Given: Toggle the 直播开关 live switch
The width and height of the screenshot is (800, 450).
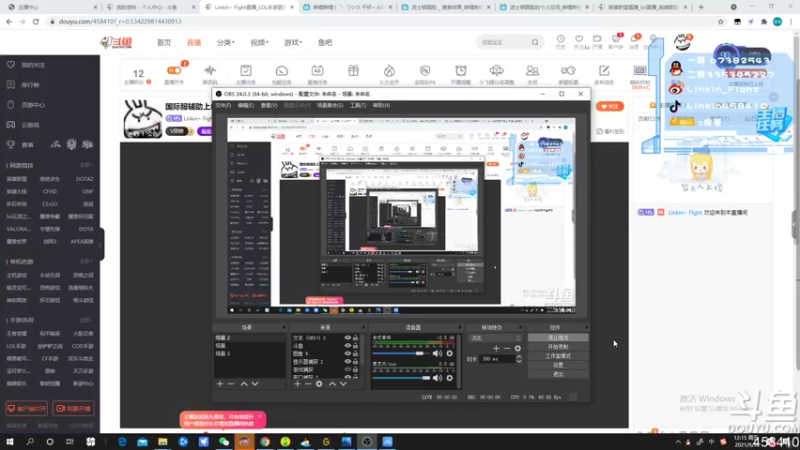Looking at the screenshot, I should [x=174, y=70].
